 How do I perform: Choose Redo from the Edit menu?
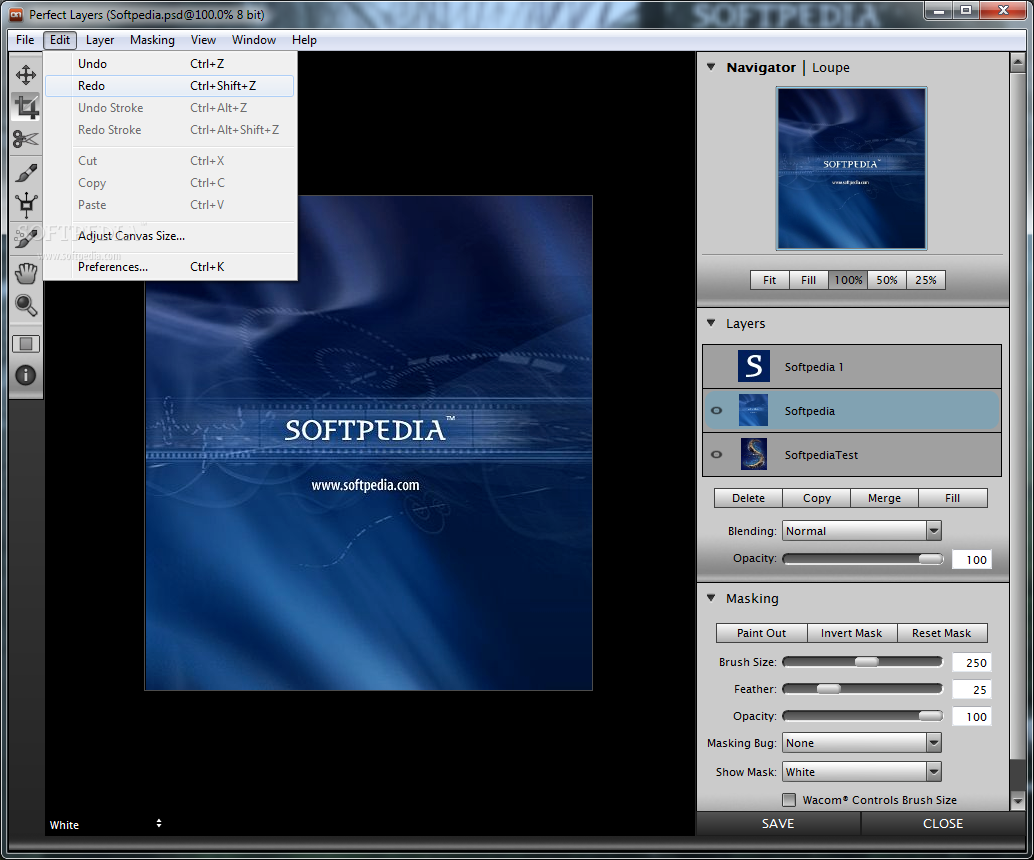(169, 86)
